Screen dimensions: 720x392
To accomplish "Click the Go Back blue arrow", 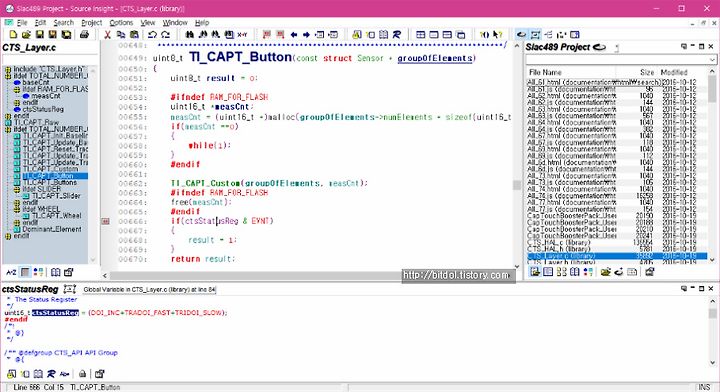I will pyautogui.click(x=294, y=34).
